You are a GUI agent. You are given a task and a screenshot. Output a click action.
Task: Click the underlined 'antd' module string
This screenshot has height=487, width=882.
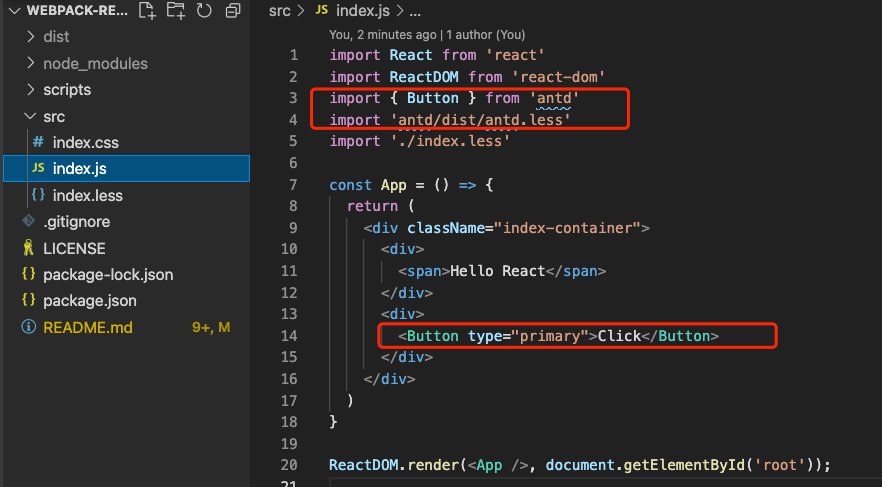pos(554,98)
